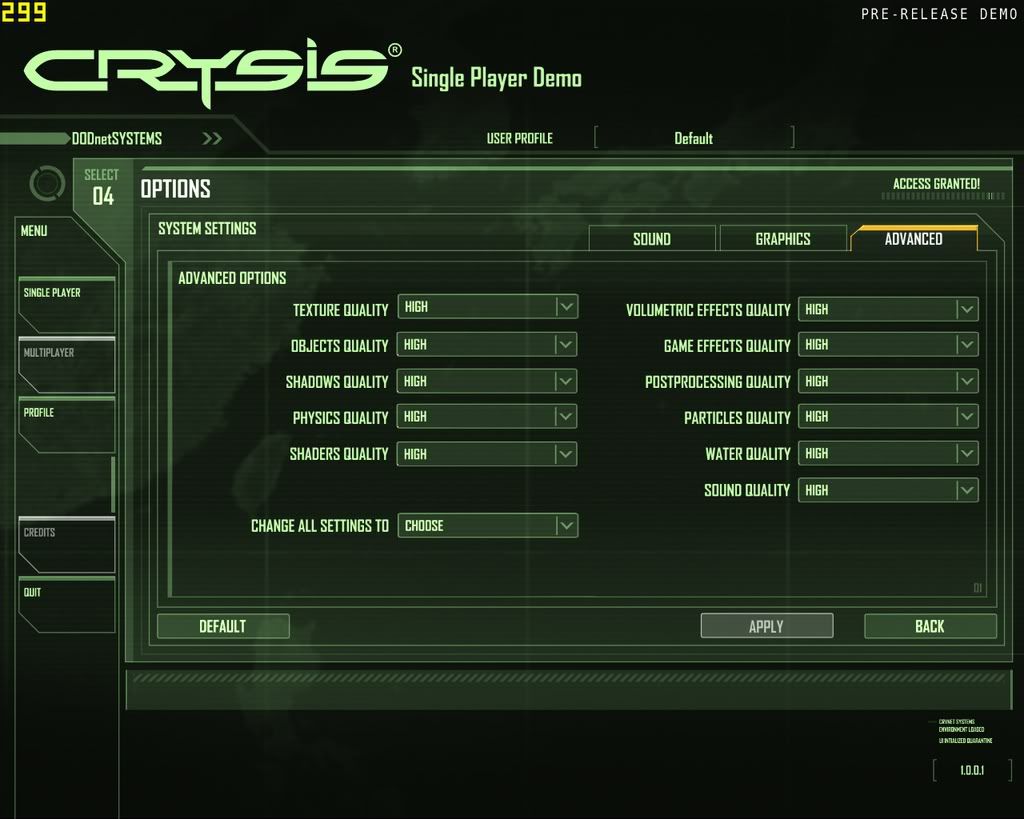Click the System Settings heading
Viewport: 1024px width, 819px height.
tap(207, 229)
